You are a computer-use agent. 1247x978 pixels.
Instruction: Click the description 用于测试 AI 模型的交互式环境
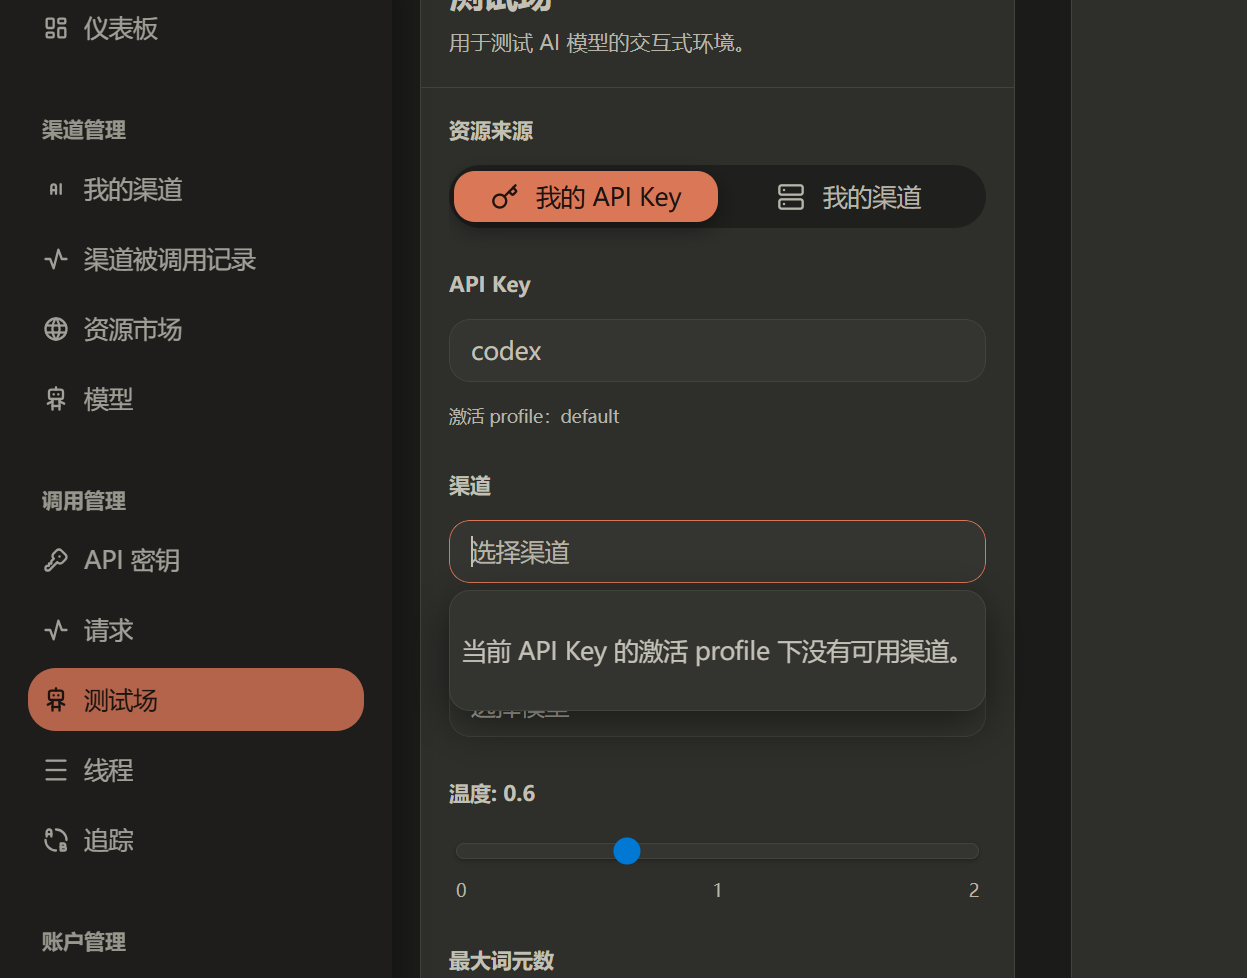[x=598, y=43]
